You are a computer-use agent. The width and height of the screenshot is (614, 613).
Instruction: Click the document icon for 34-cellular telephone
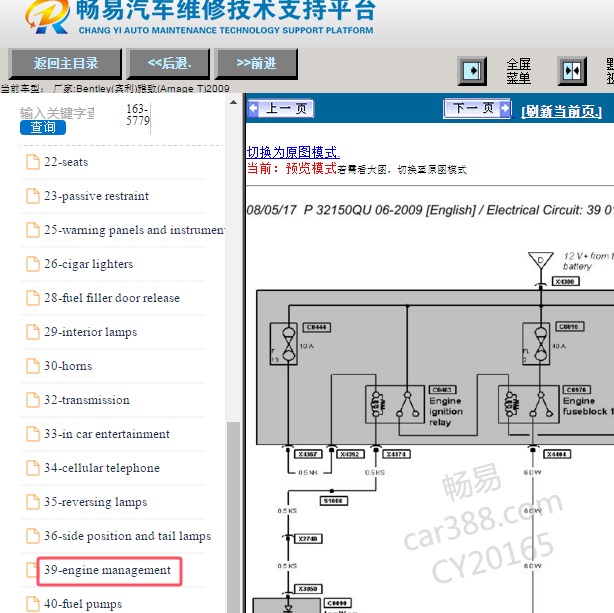click(x=33, y=468)
